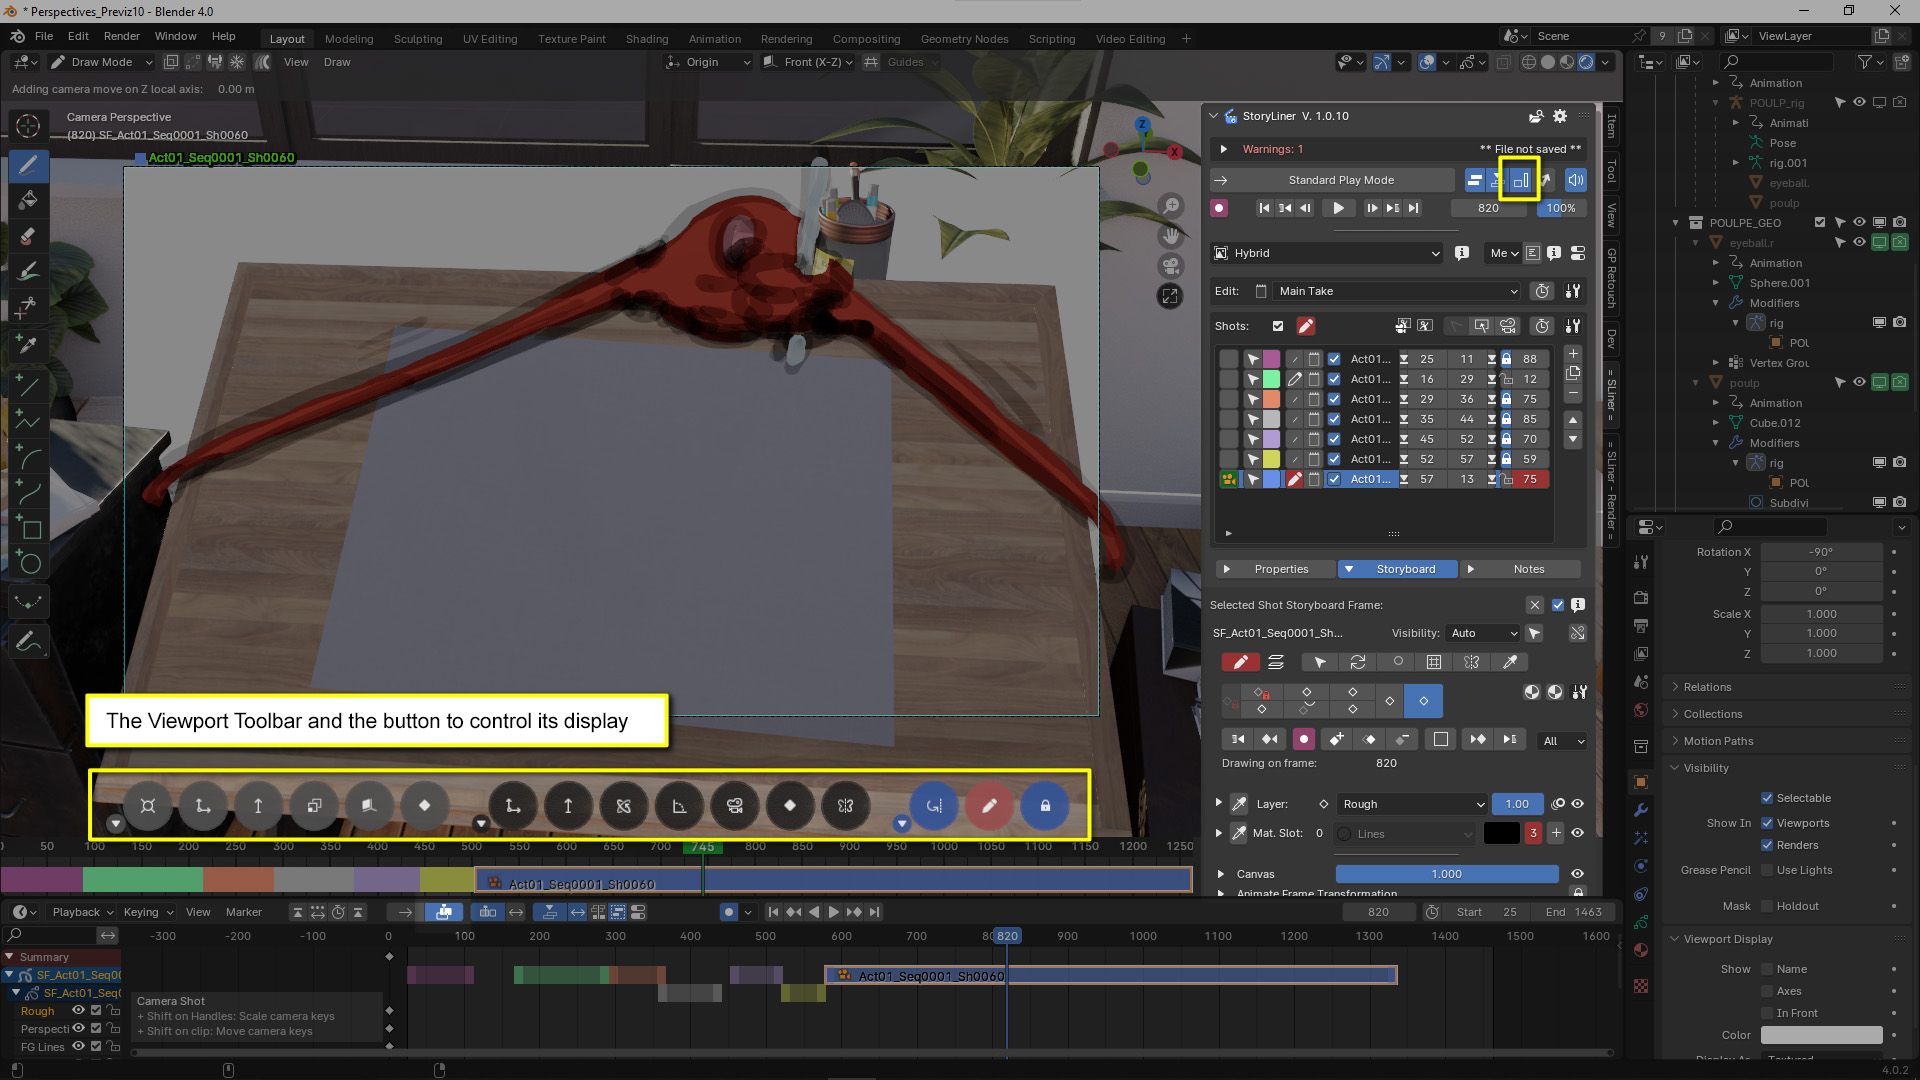Open the Main Take dropdown
Viewport: 1920px width, 1080px height.
1396,291
